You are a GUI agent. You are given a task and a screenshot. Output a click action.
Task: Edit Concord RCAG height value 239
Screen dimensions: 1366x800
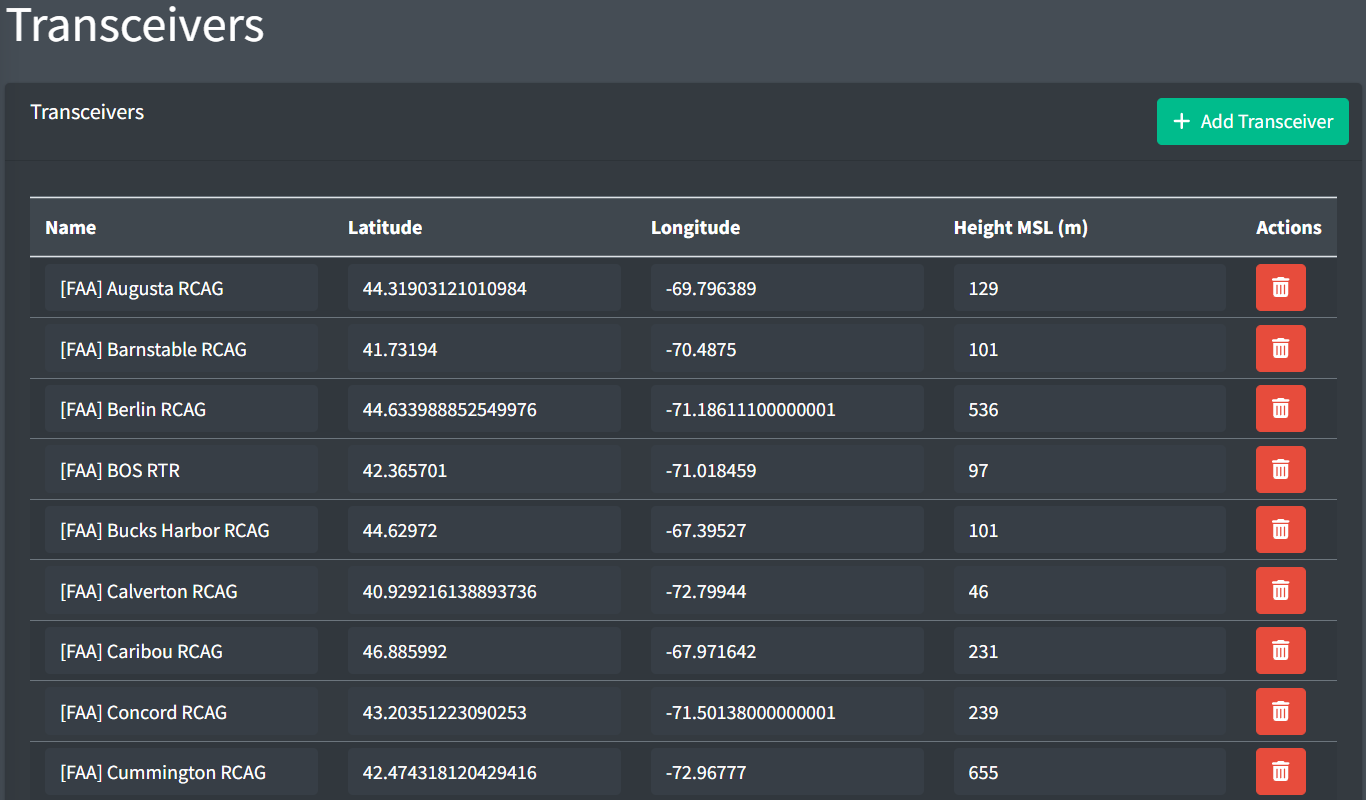coord(1090,712)
